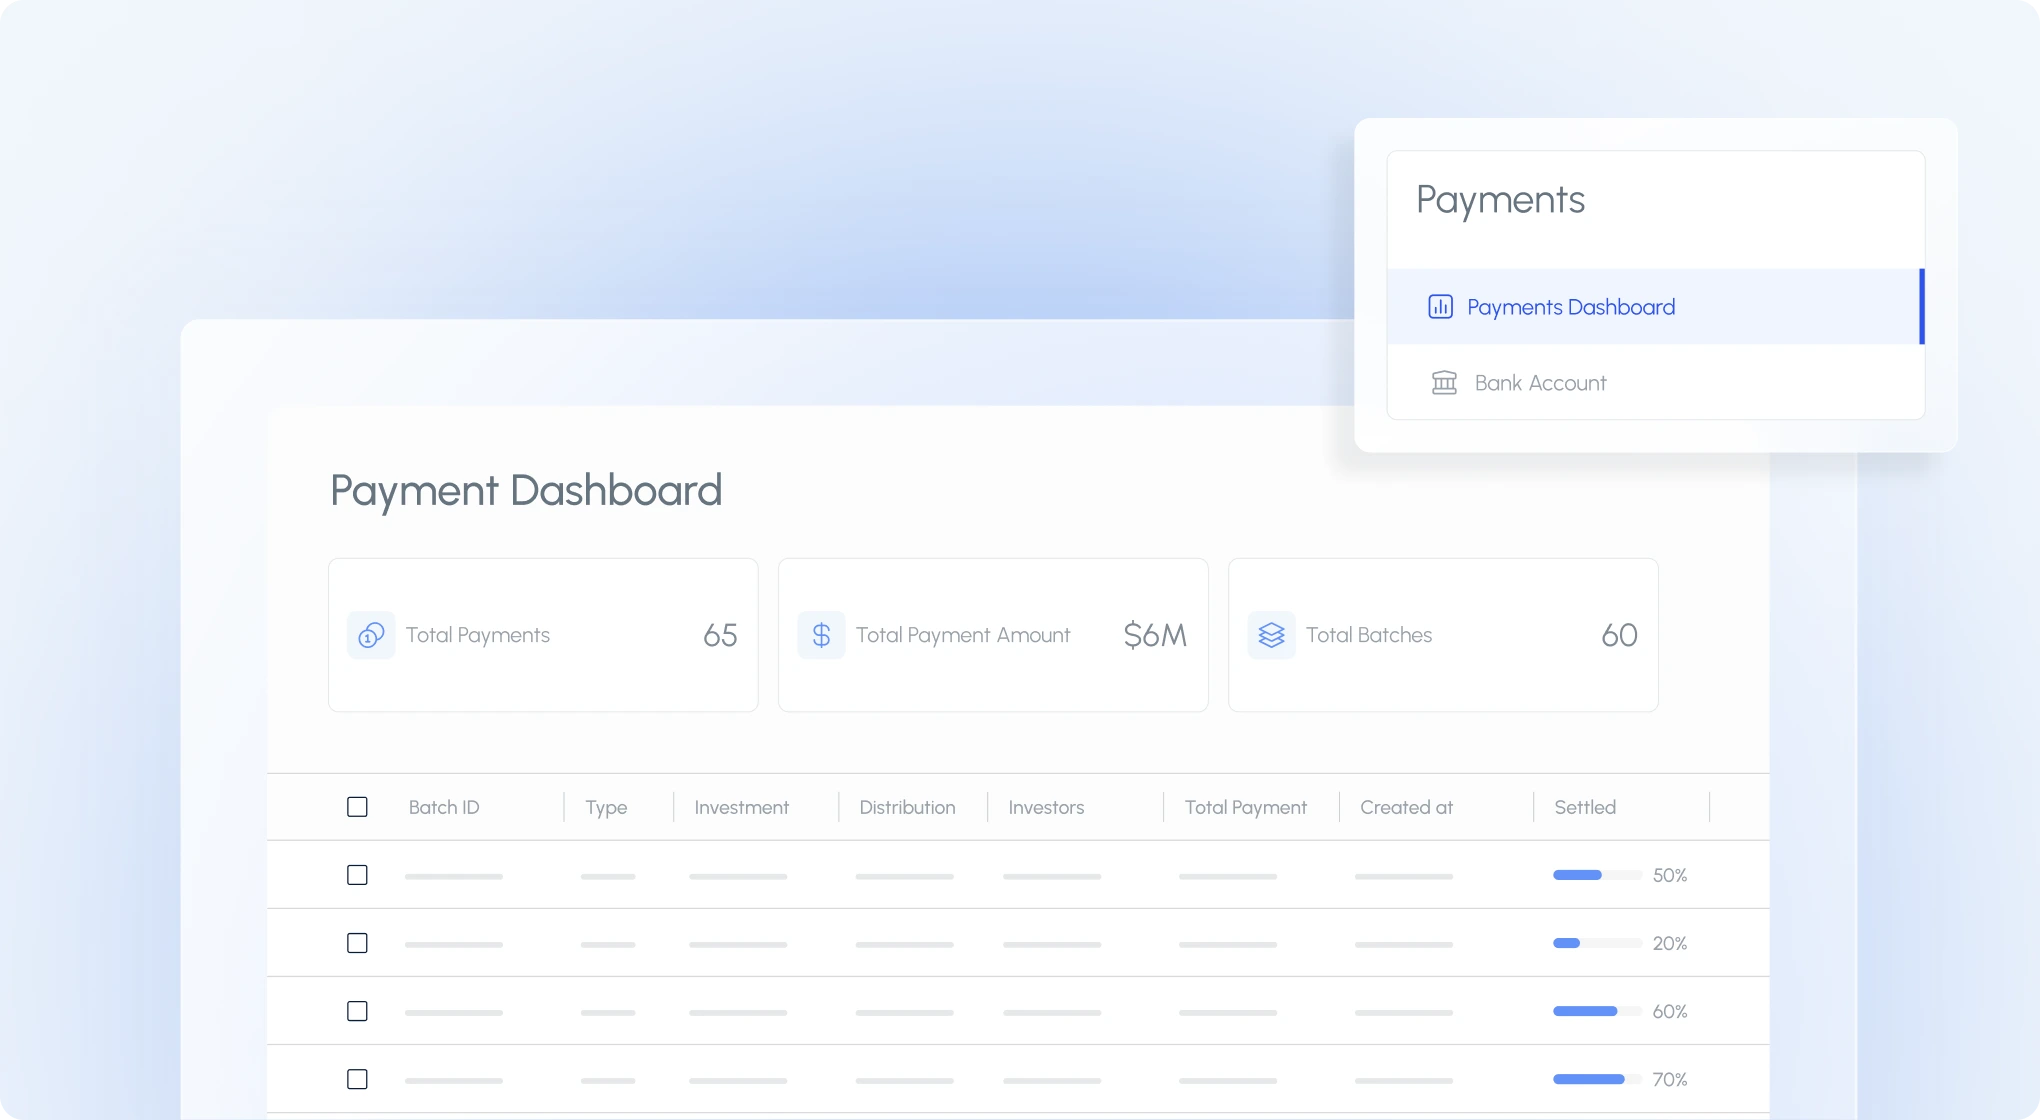Screen dimensions: 2040x1120
Task: Click the Payments Dashboard chart icon
Action: coord(1440,307)
